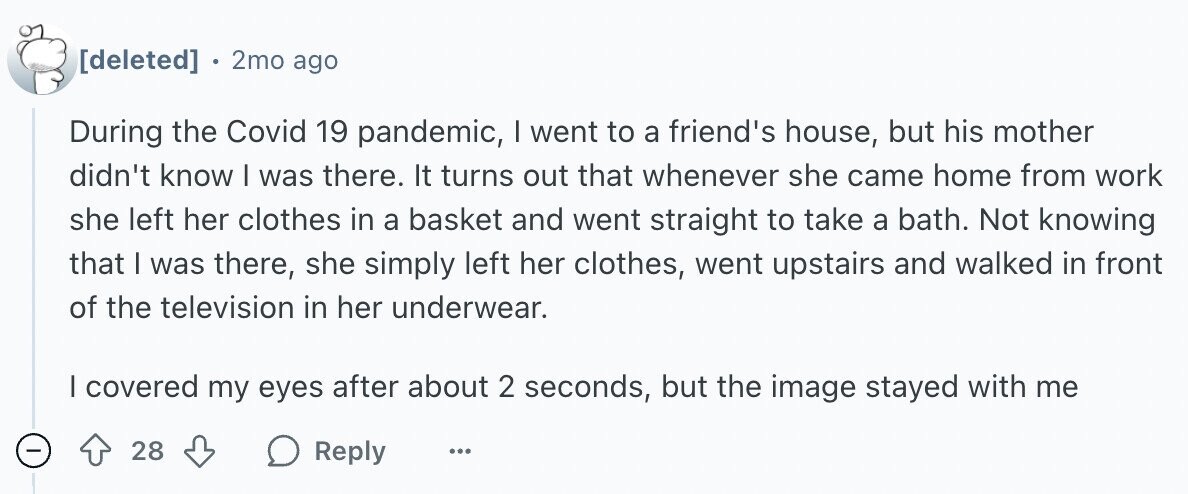
Task: Click the line starting "didn't know I was there"
Action: [615, 177]
